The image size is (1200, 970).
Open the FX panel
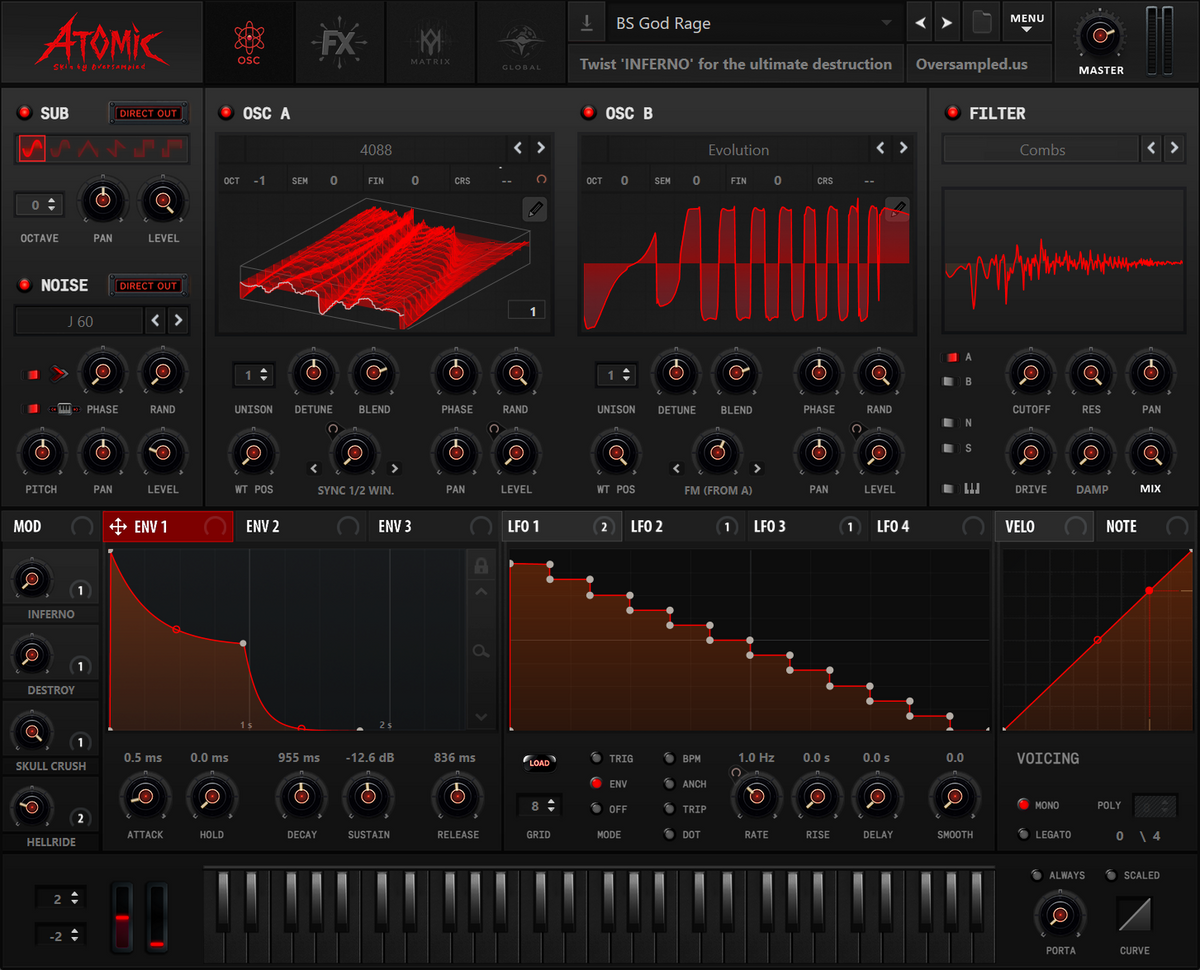tap(339, 41)
